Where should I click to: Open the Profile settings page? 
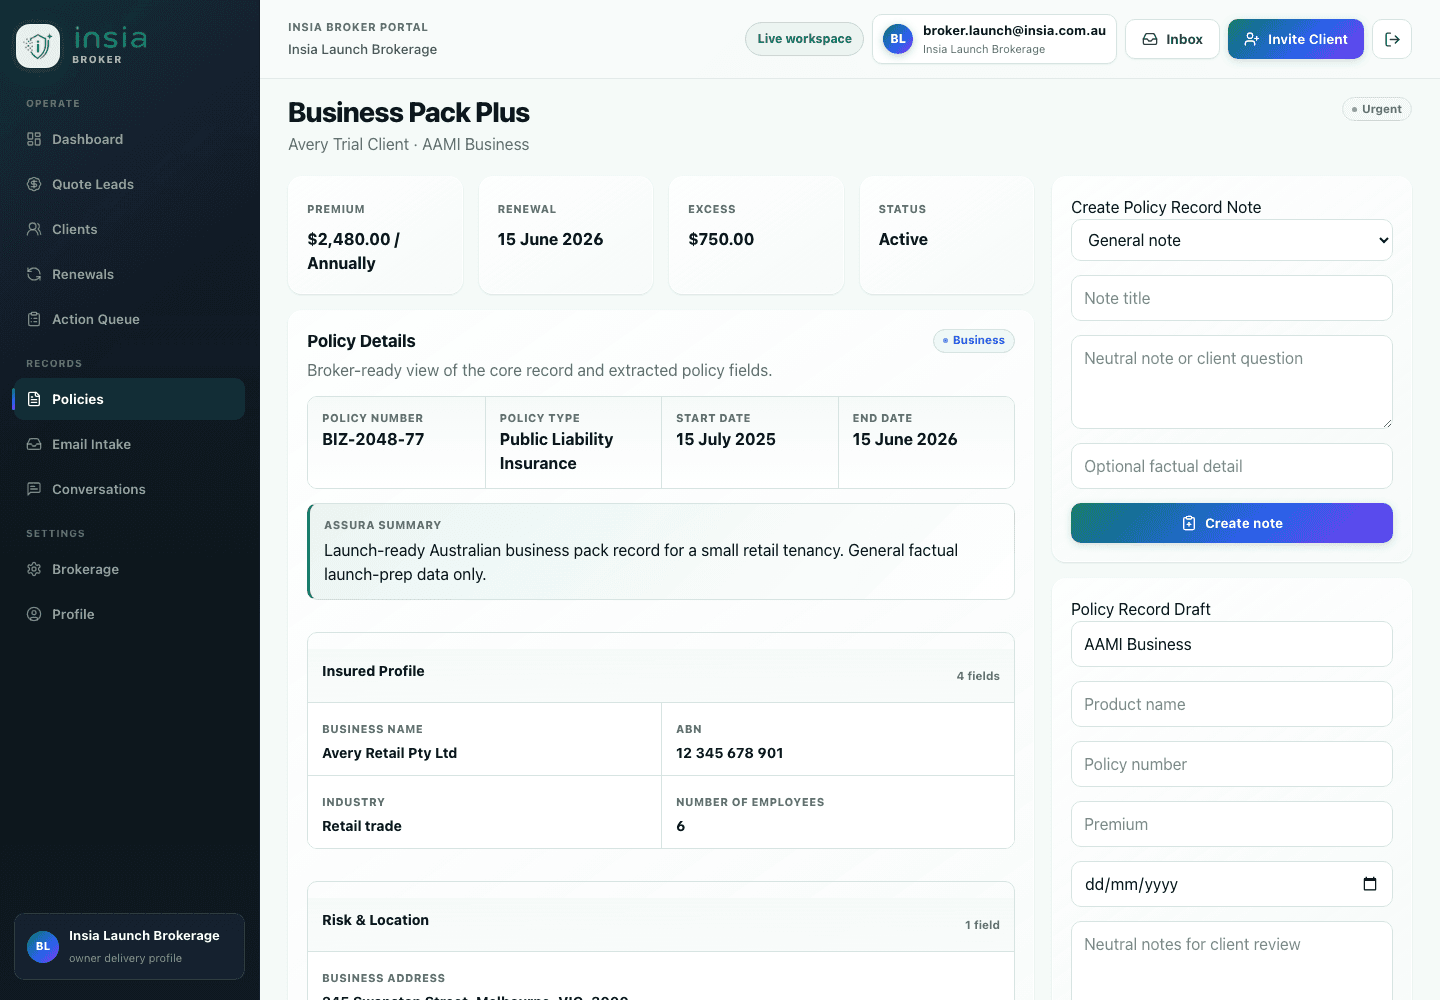click(129, 614)
